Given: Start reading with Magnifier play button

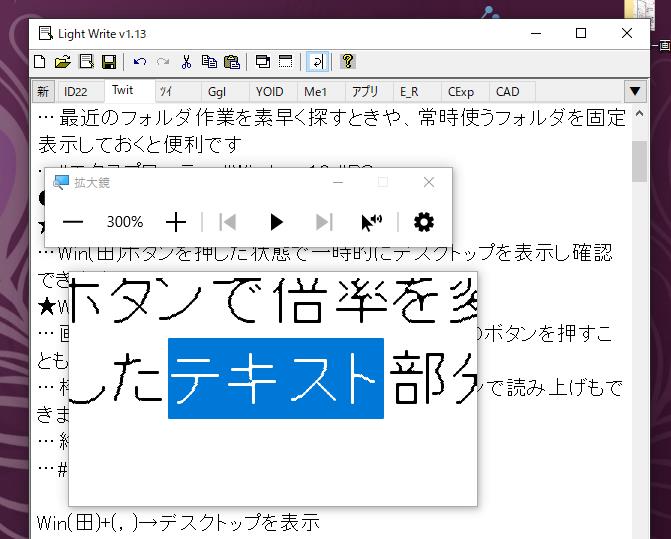Looking at the screenshot, I should 276,222.
